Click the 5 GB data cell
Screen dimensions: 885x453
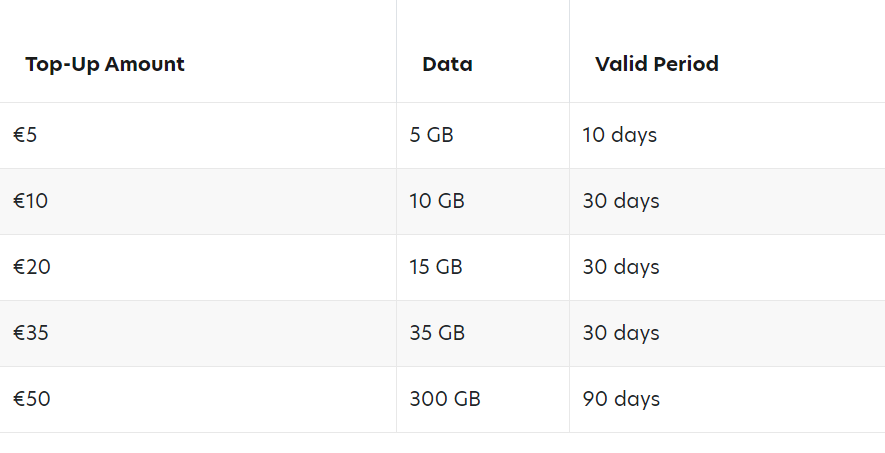point(431,135)
